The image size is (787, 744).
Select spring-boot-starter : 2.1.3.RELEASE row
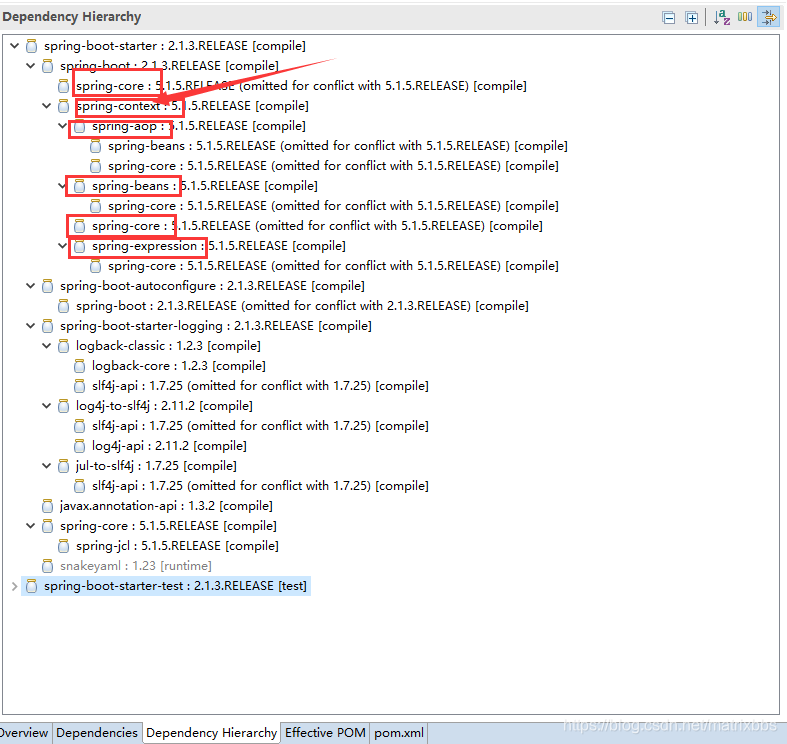pos(175,46)
